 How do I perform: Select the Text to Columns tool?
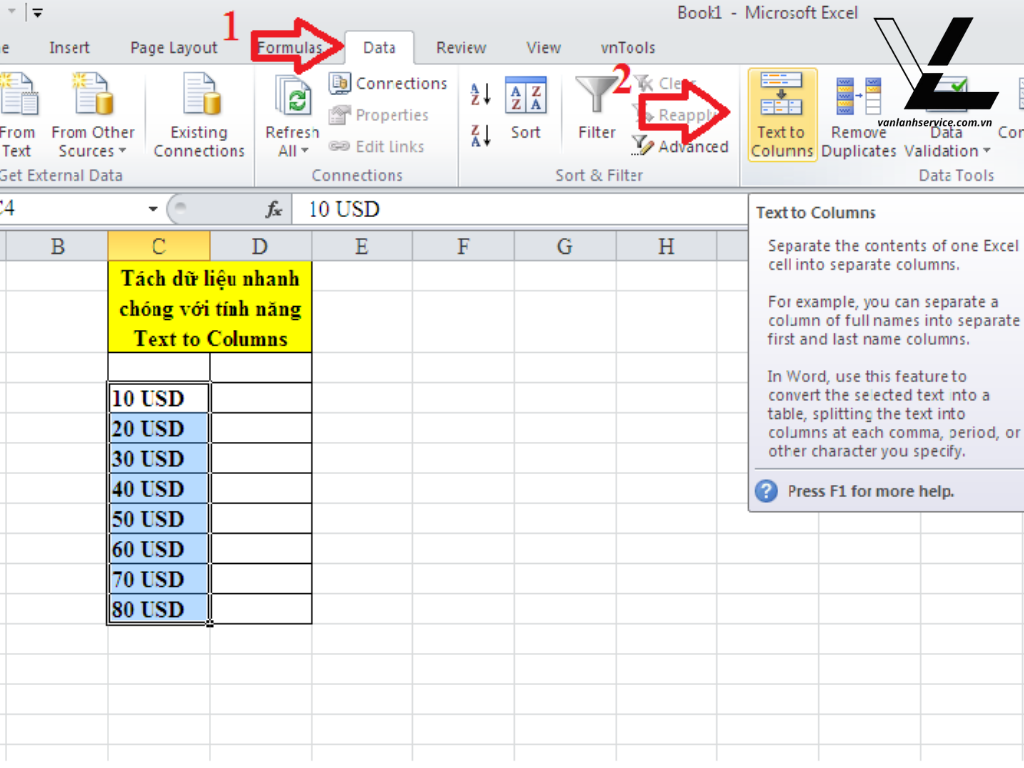(x=781, y=115)
